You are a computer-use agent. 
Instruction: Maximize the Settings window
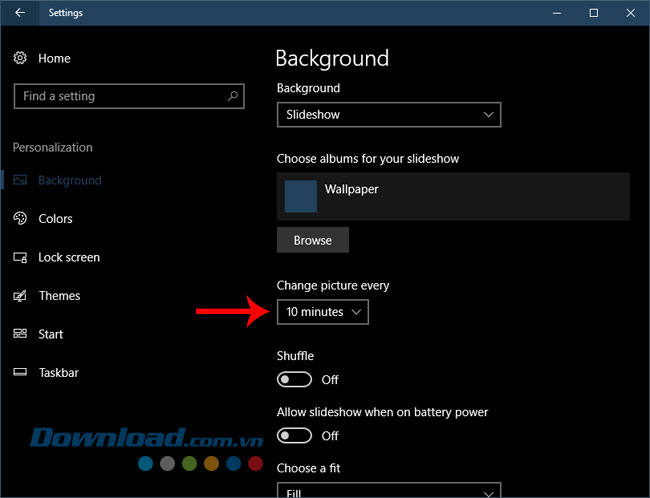593,13
